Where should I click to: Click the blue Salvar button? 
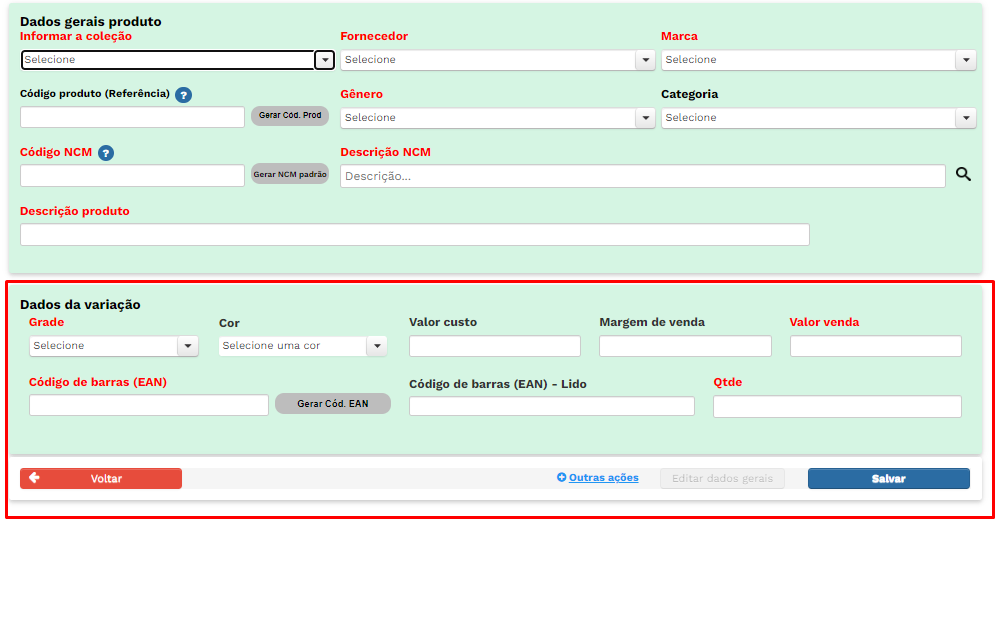point(888,479)
